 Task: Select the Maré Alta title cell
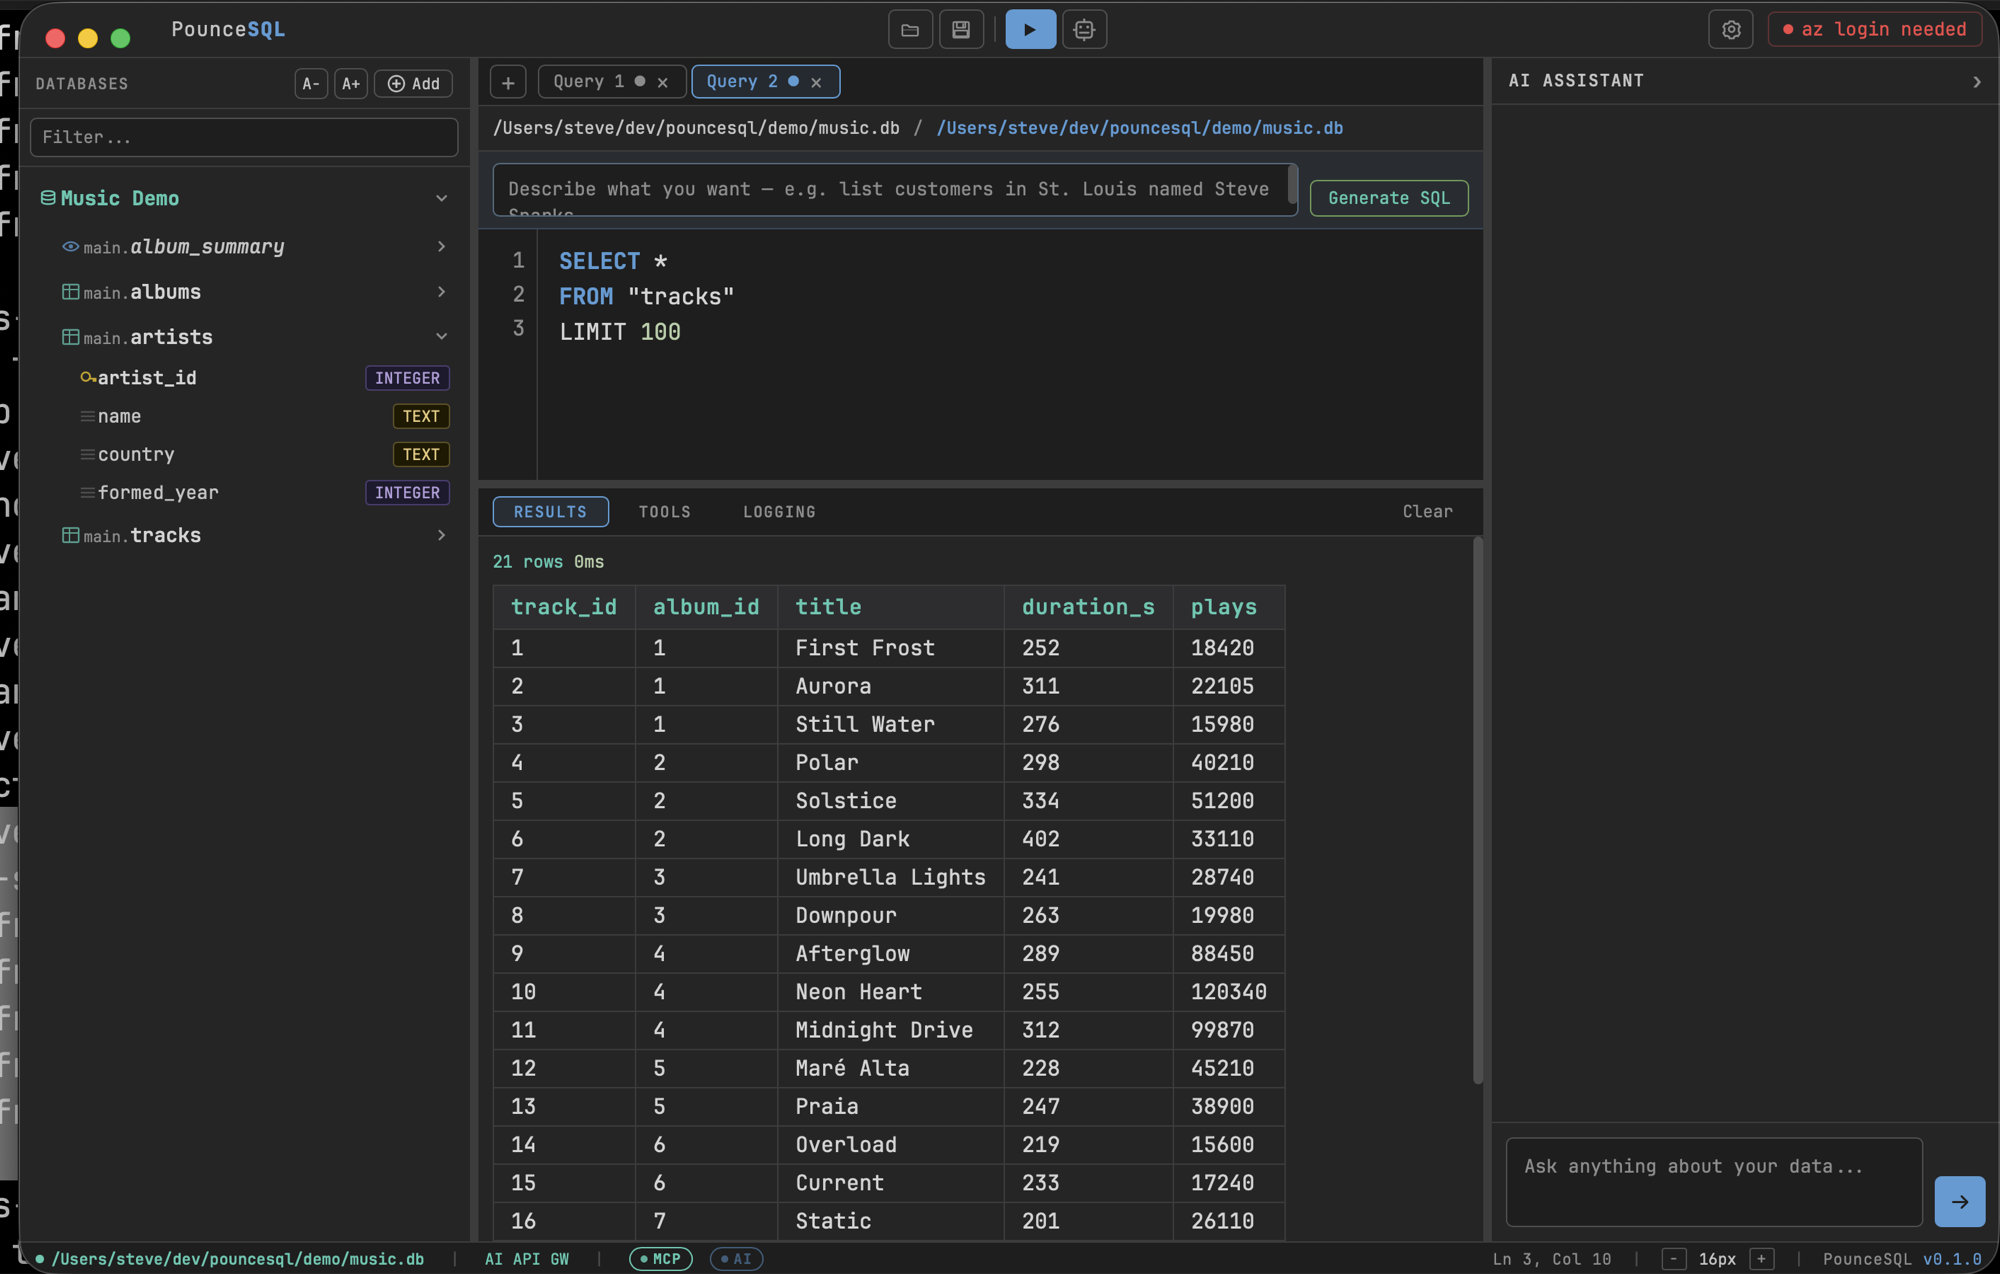[891, 1068]
